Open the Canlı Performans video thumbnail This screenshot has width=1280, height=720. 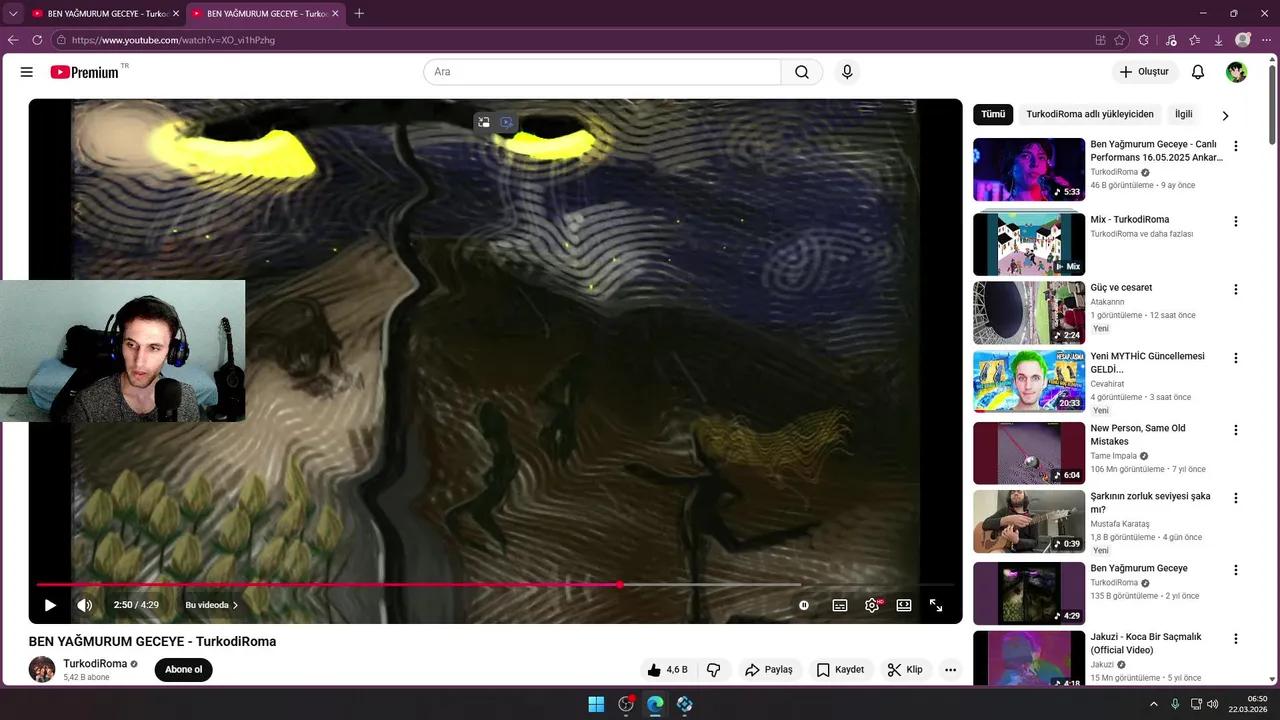click(x=1029, y=169)
